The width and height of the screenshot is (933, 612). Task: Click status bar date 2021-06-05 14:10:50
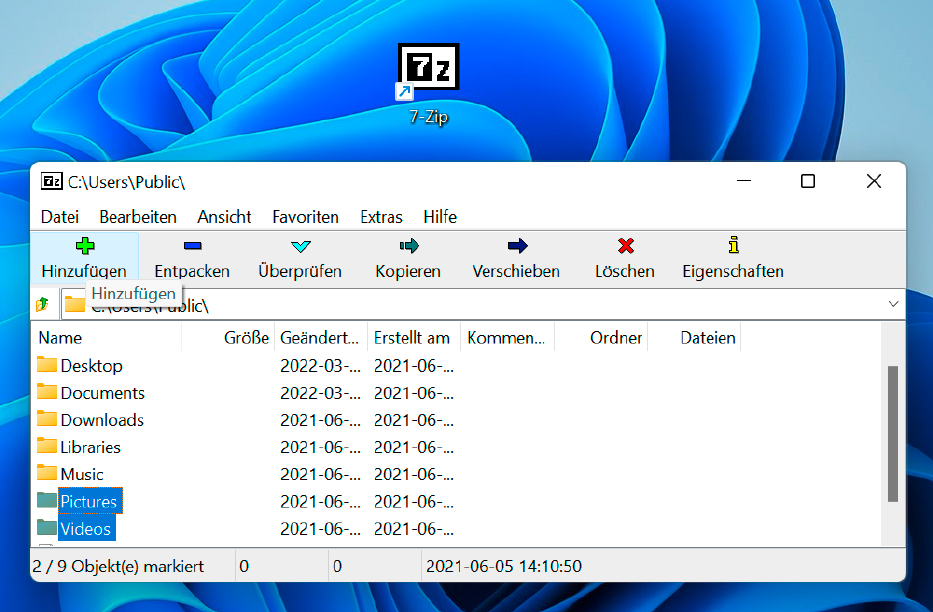tap(504, 566)
